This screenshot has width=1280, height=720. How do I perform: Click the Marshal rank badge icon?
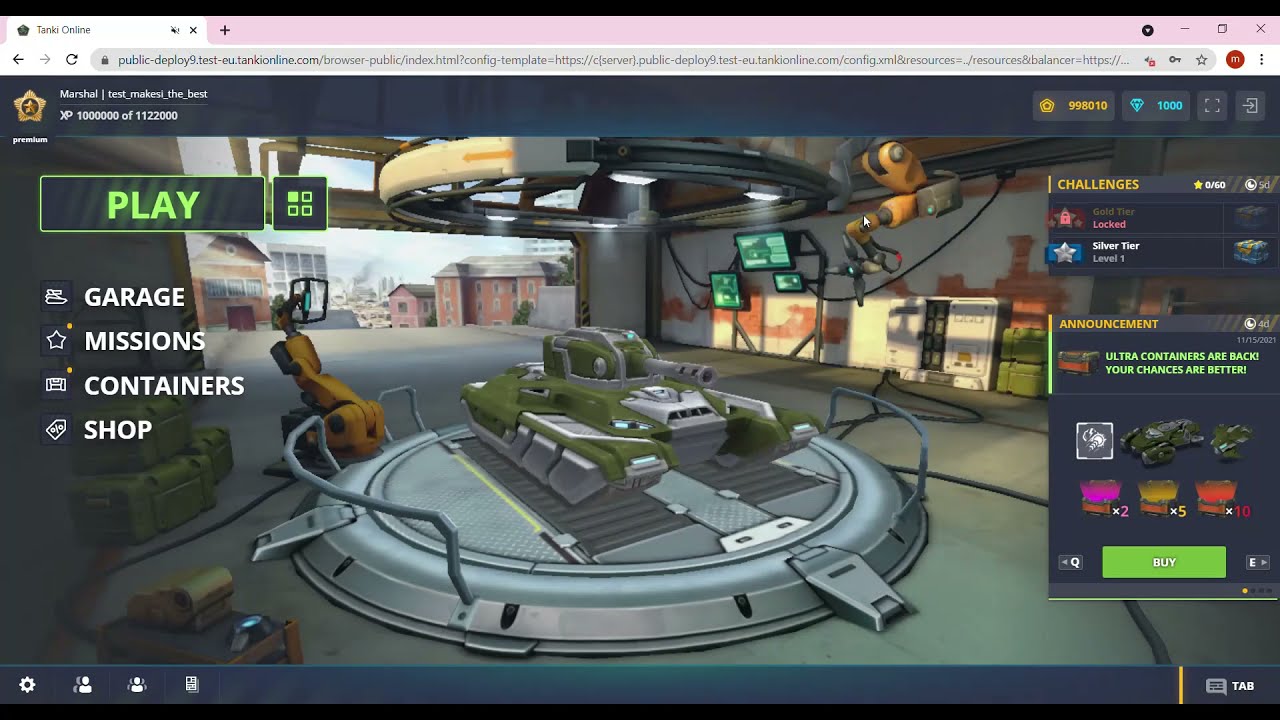tap(30, 106)
